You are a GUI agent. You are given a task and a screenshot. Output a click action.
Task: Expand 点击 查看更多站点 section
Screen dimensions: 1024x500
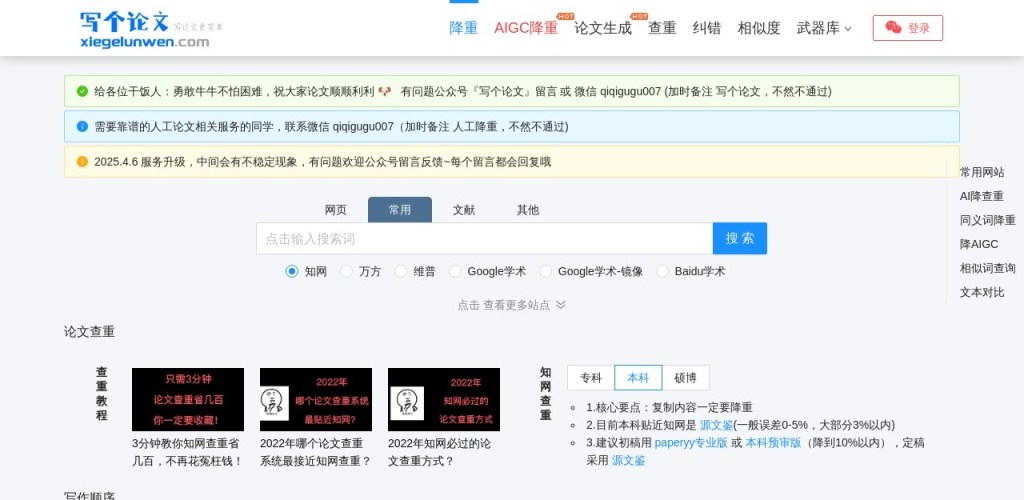click(x=511, y=305)
